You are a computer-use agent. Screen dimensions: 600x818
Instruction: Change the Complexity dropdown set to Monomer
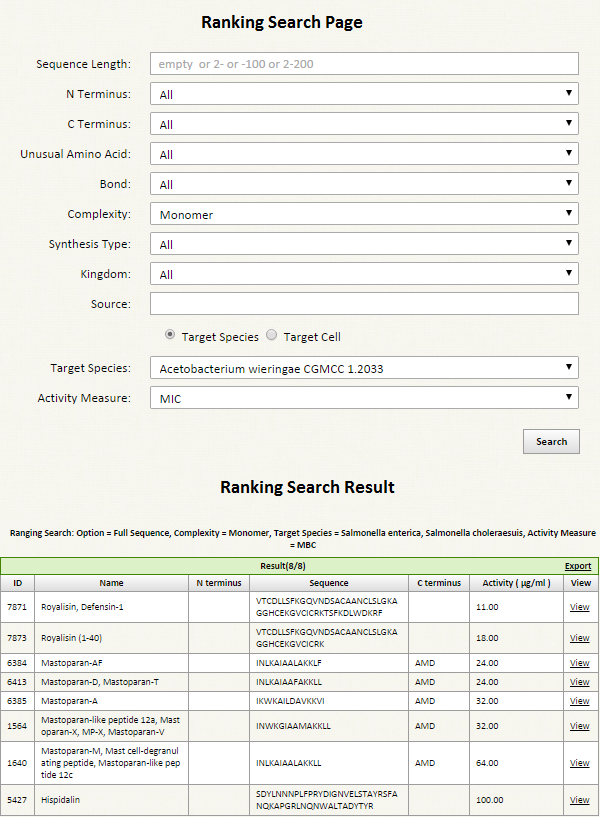[364, 214]
